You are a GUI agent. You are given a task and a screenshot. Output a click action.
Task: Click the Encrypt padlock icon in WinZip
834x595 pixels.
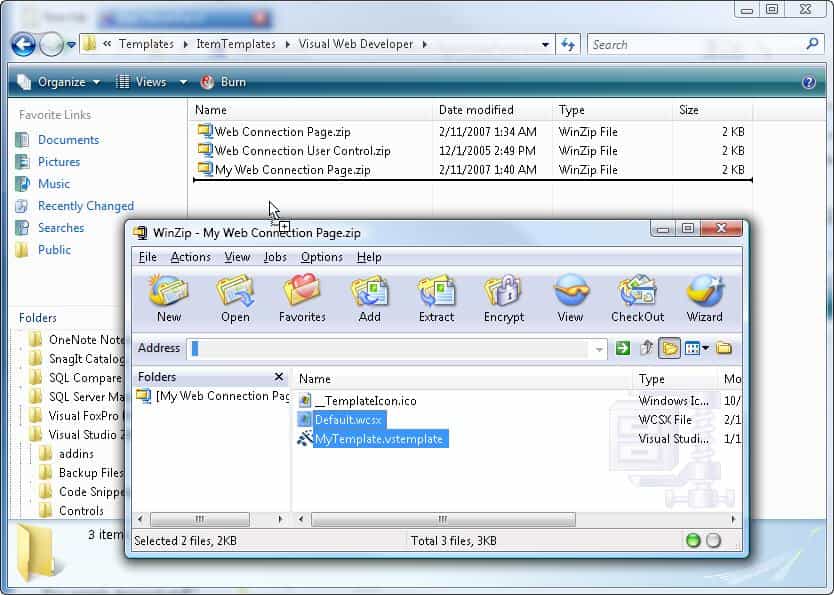[x=504, y=290]
